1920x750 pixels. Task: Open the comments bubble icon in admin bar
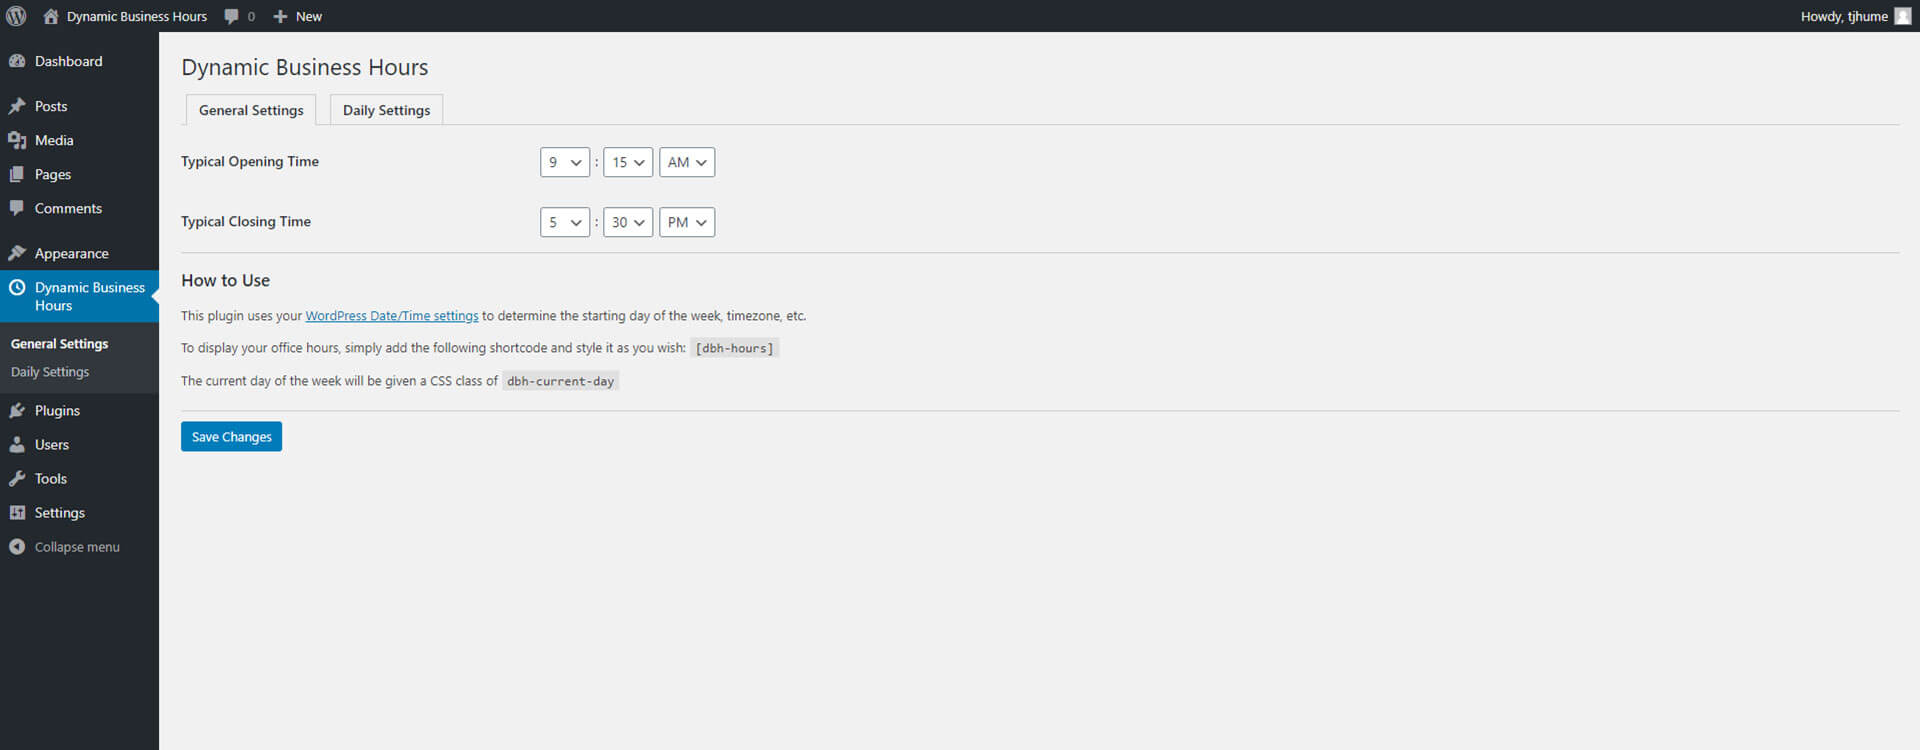232,16
